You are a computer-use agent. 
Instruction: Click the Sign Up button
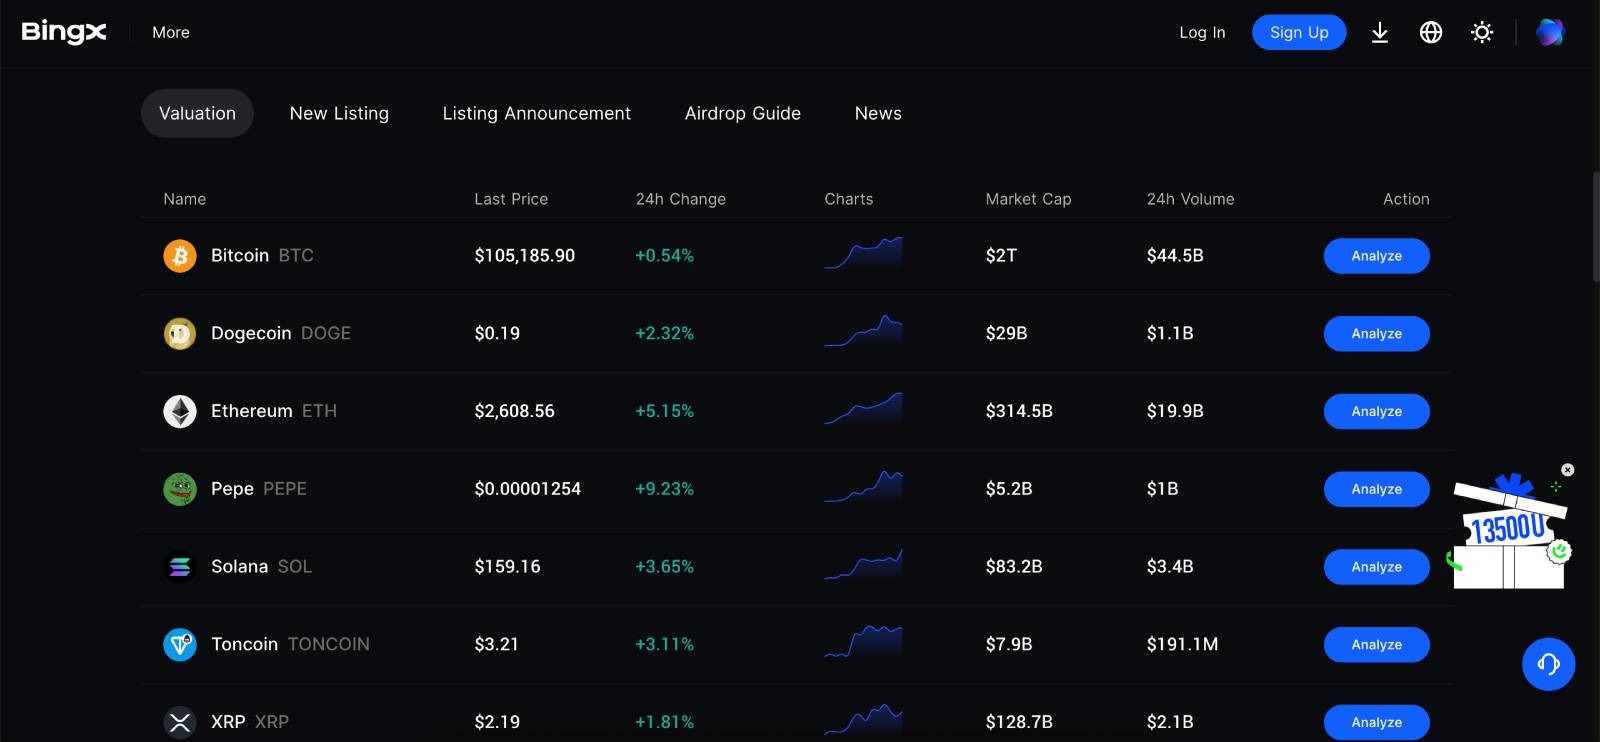(1299, 32)
